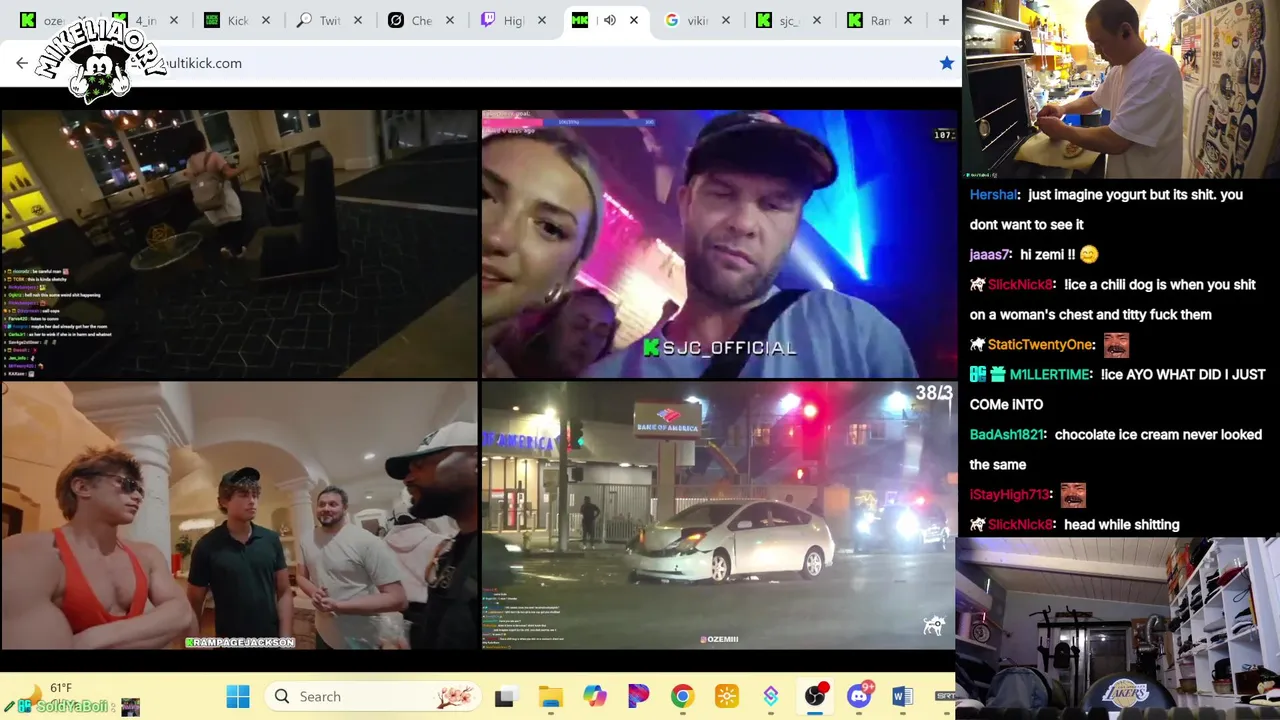Screen dimensions: 1280x720
Task: Switch to OBS Studio on the taskbar
Action: pyautogui.click(x=816, y=697)
